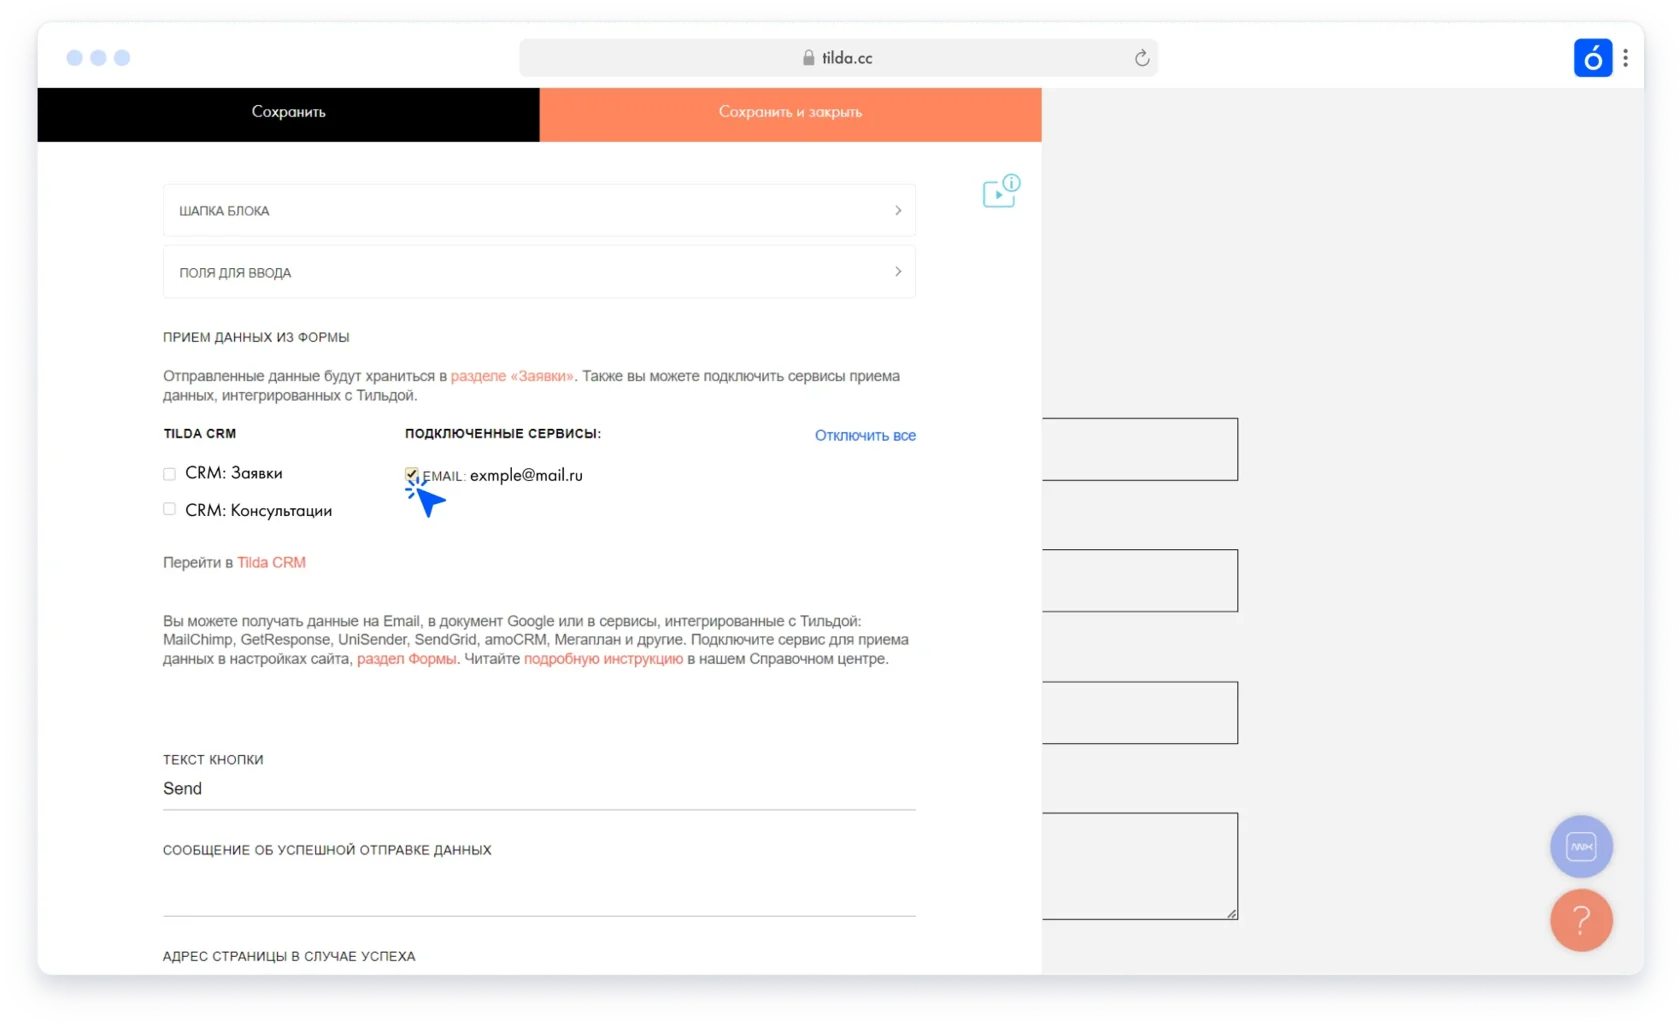Open the blue browser extension icon
The height and width of the screenshot is (1026, 1680).
1592,58
